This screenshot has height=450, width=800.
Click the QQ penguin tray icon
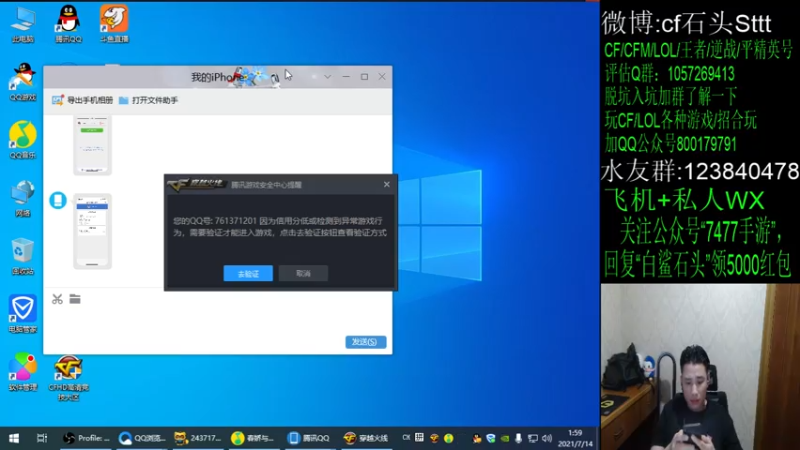click(477, 438)
